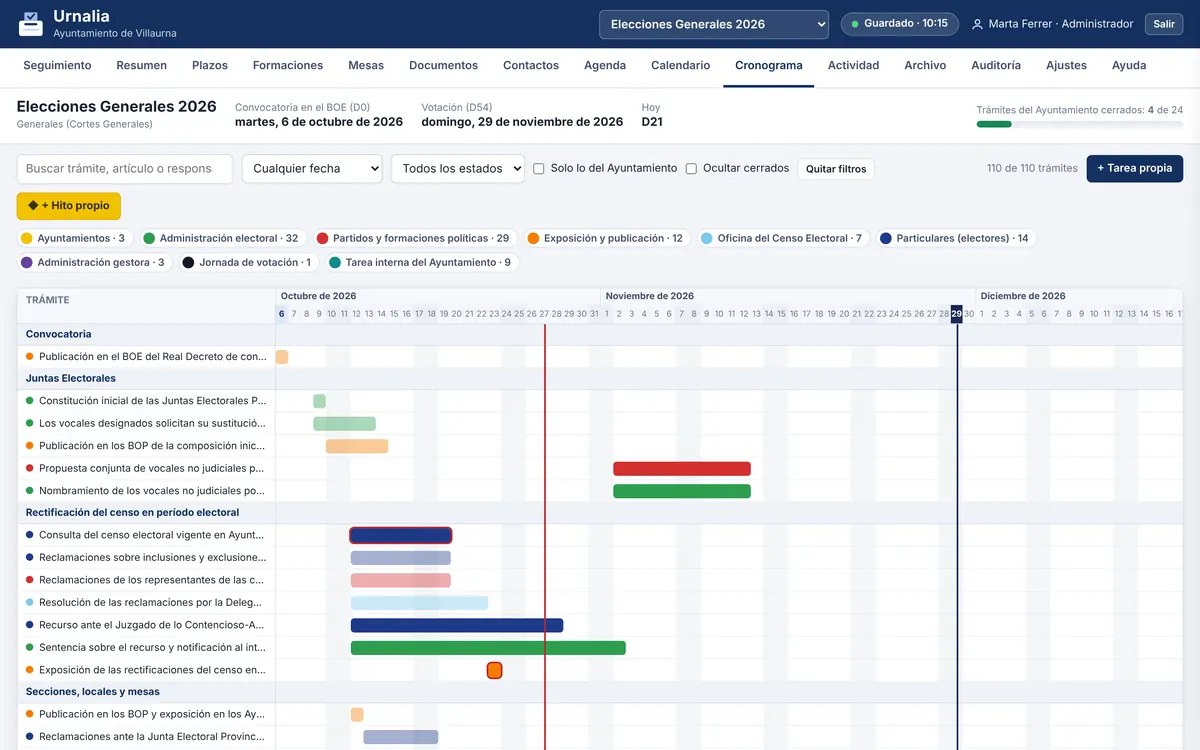Toggle Ocultar cerrados checkbox
The width and height of the screenshot is (1200, 750).
(x=691, y=169)
